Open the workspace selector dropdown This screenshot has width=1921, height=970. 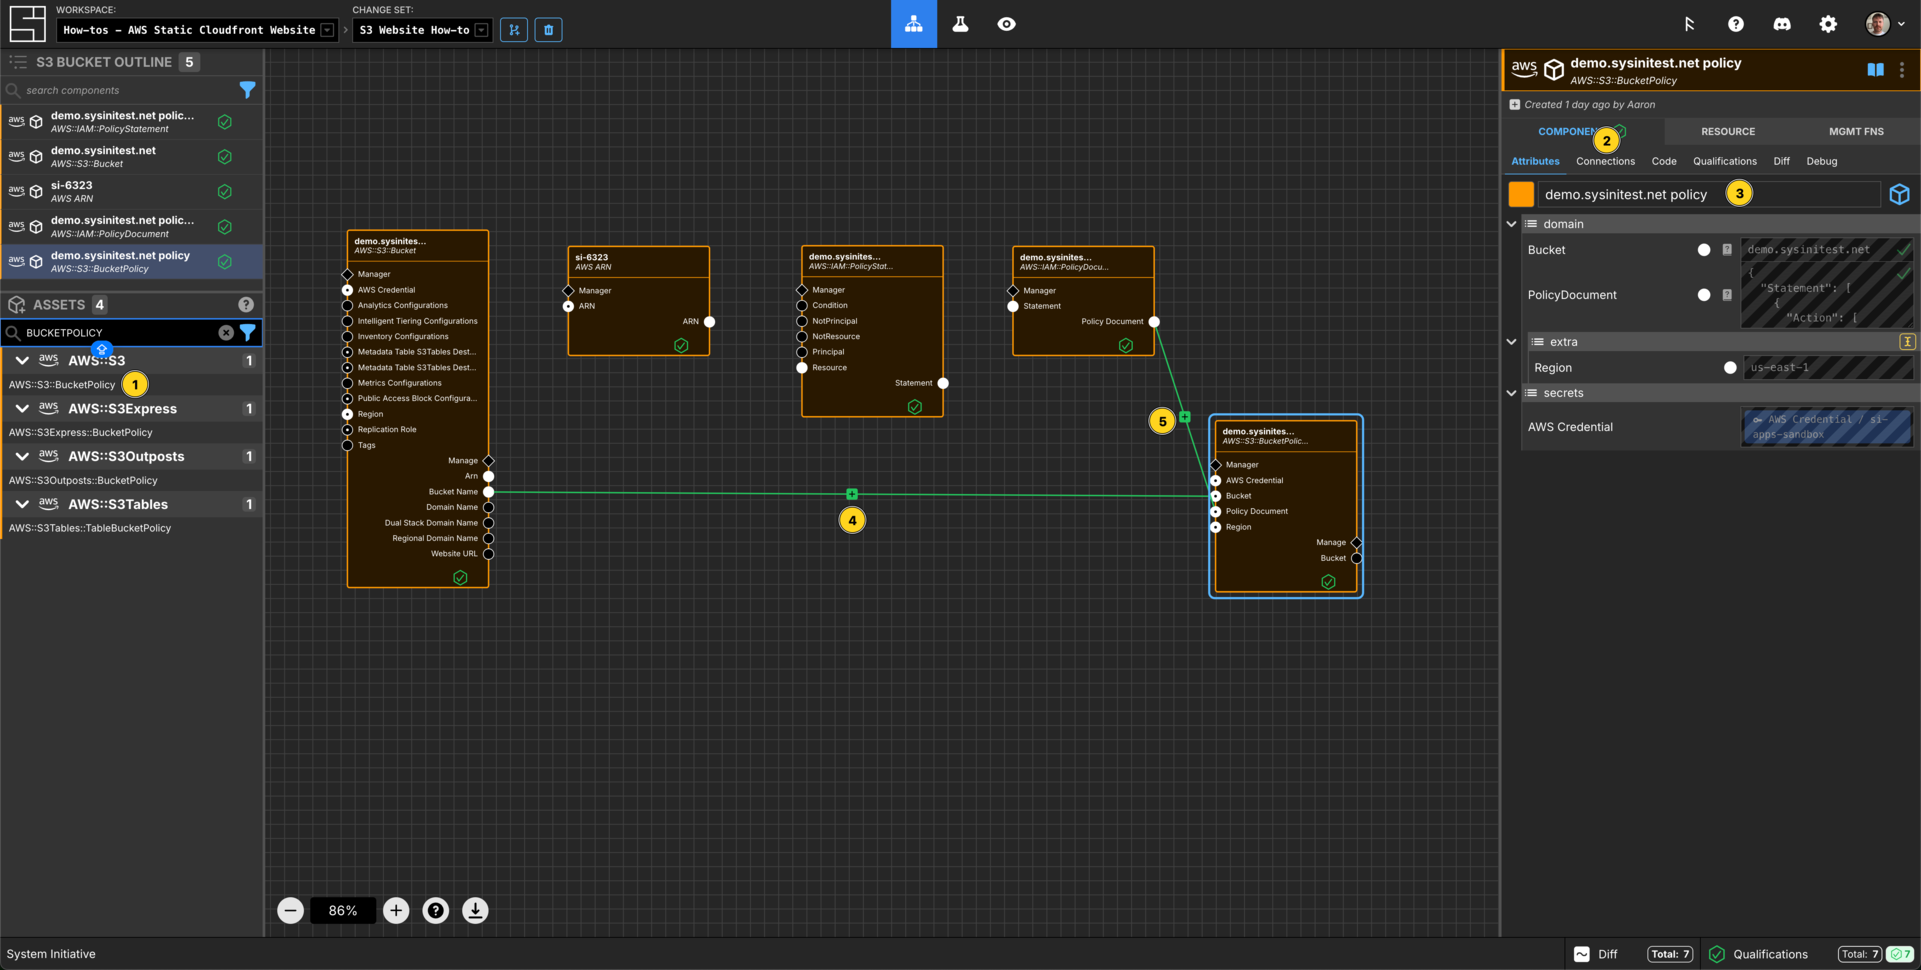pyautogui.click(x=196, y=30)
